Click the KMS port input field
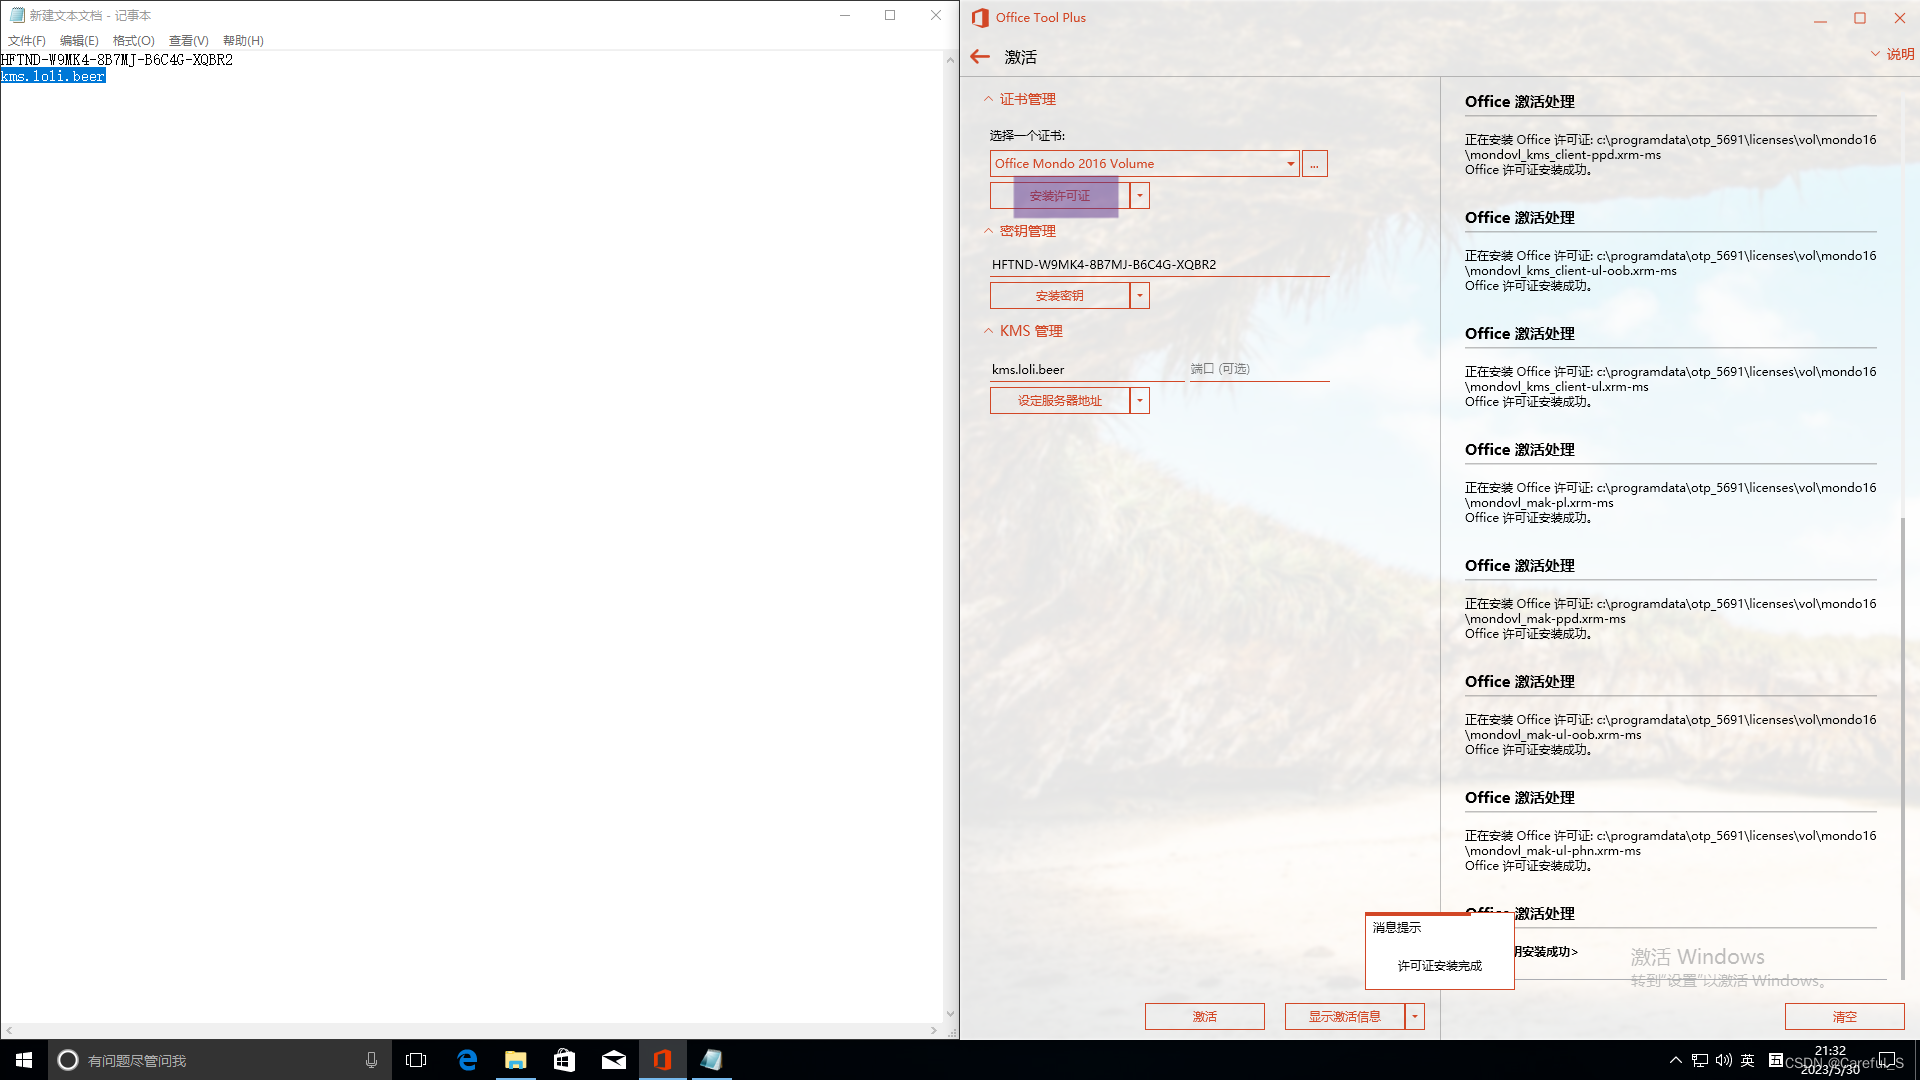 click(x=1258, y=369)
